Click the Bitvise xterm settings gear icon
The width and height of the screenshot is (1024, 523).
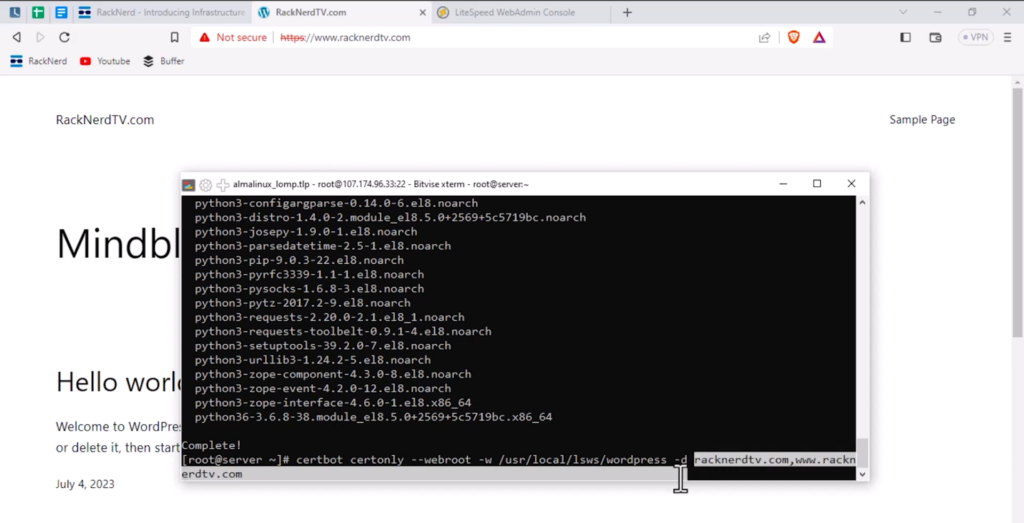tap(205, 184)
